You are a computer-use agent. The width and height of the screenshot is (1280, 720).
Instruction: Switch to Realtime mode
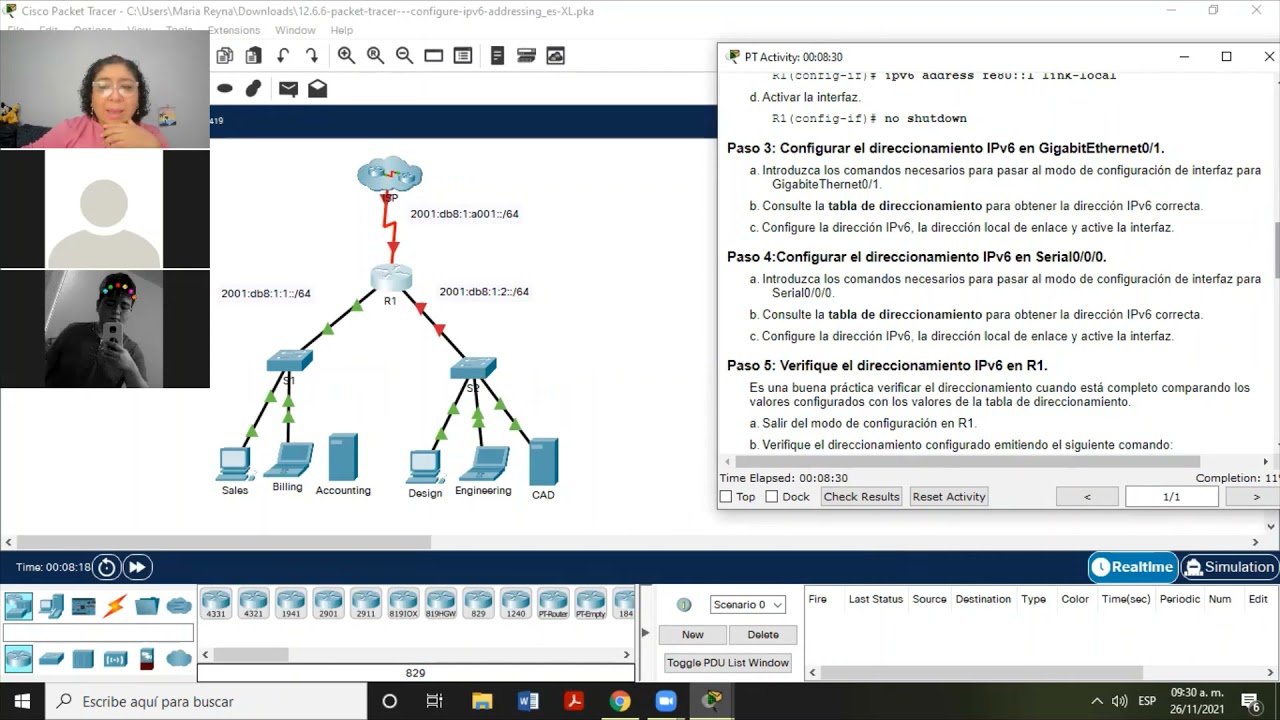[x=1133, y=567]
